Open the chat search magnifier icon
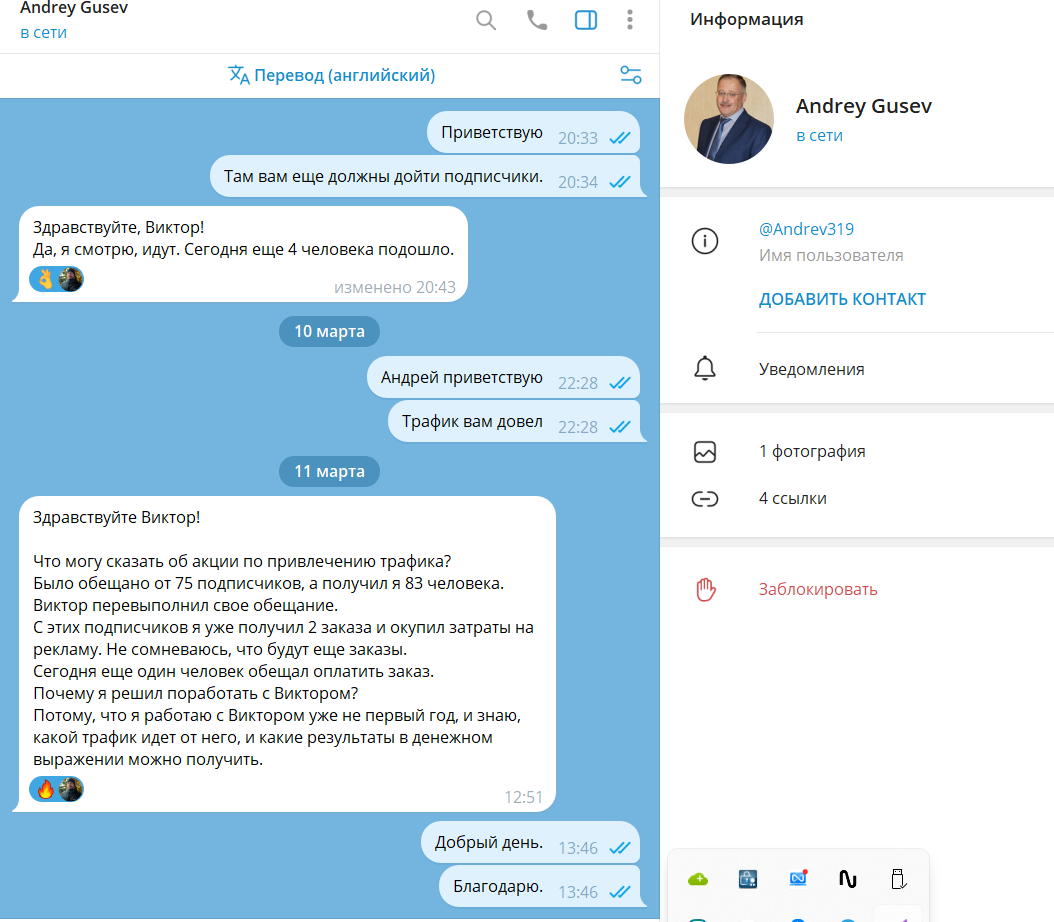Viewport: 1054px width, 922px height. (x=485, y=20)
